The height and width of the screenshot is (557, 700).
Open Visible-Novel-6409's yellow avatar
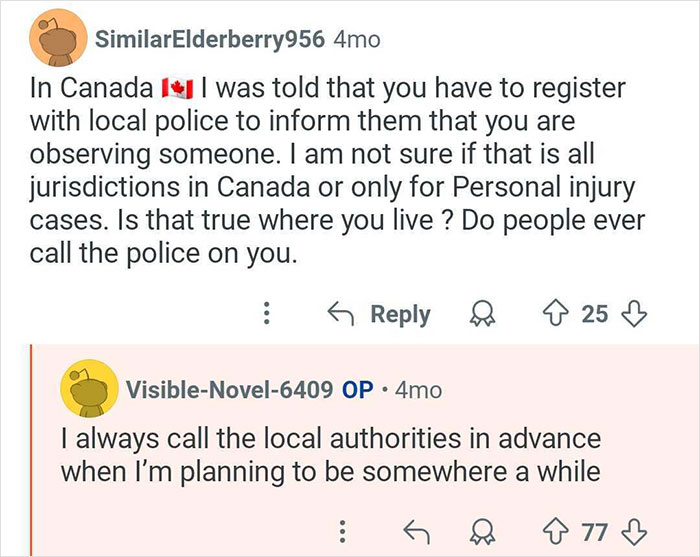[x=88, y=389]
